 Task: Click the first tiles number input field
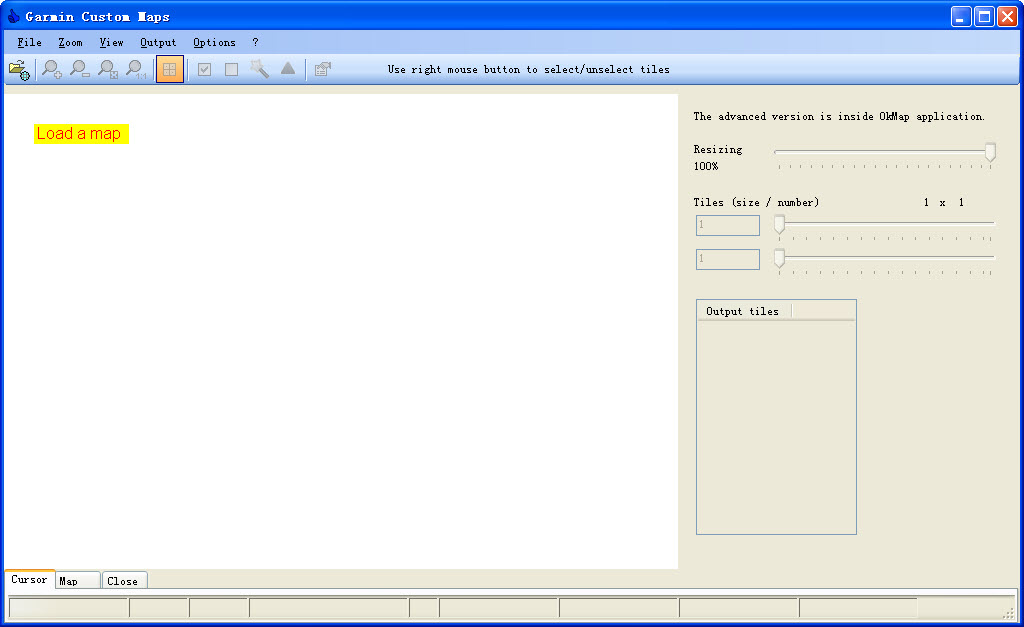coord(728,225)
